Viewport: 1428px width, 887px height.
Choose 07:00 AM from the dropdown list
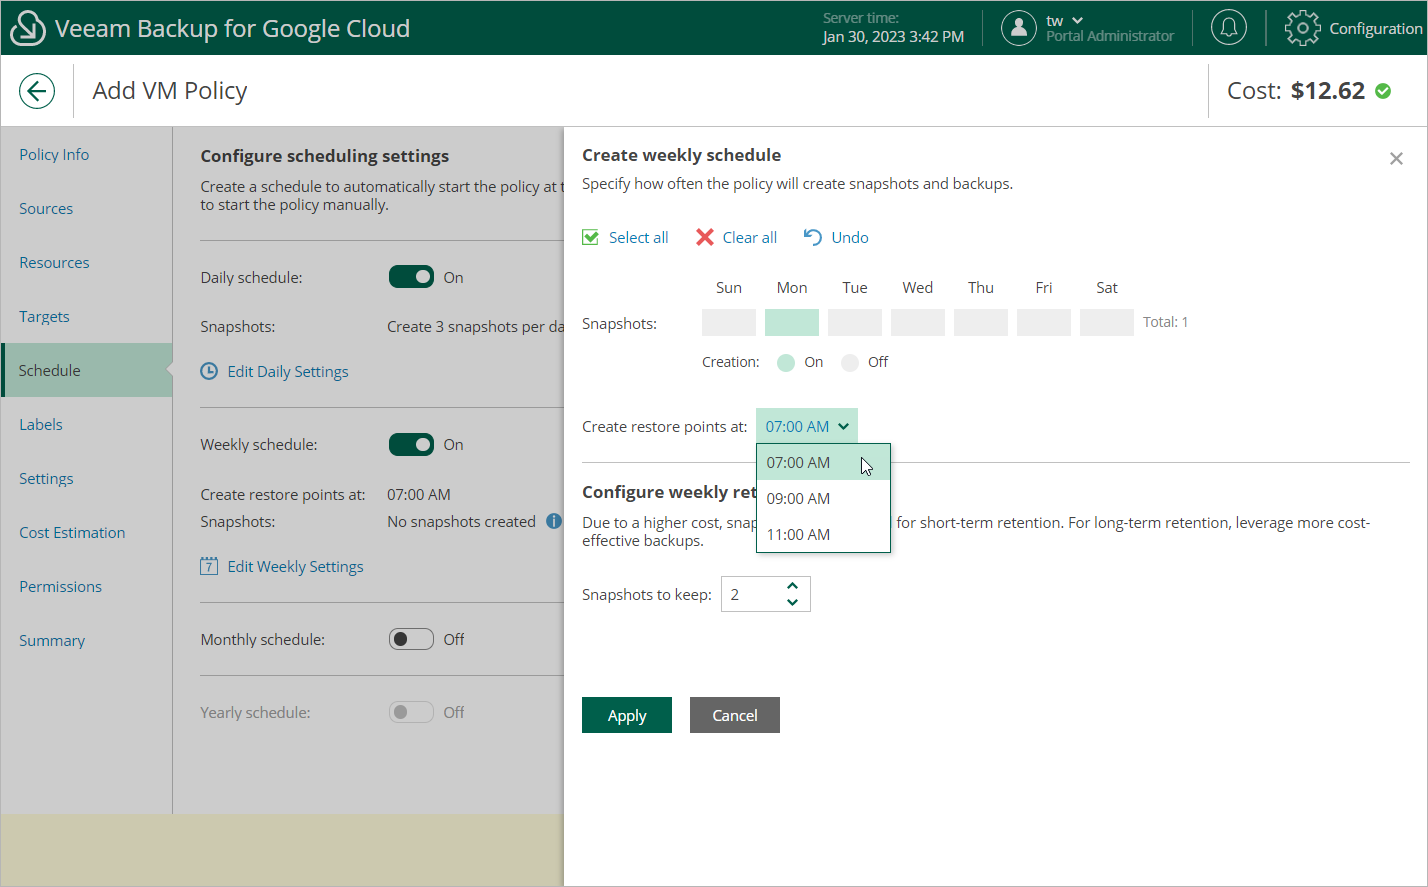pos(823,462)
